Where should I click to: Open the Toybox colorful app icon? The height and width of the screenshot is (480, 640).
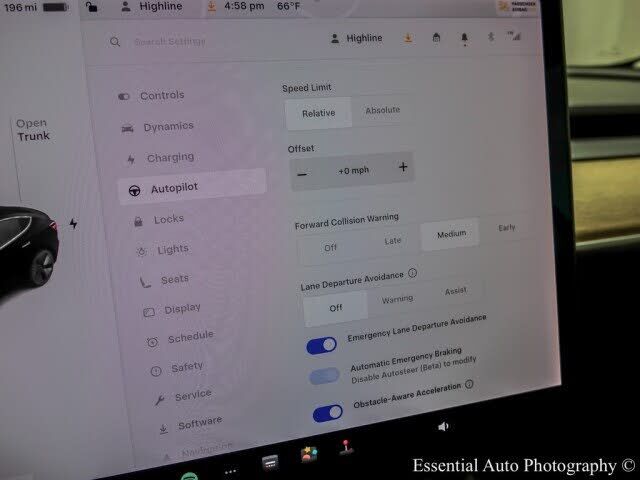click(x=309, y=454)
